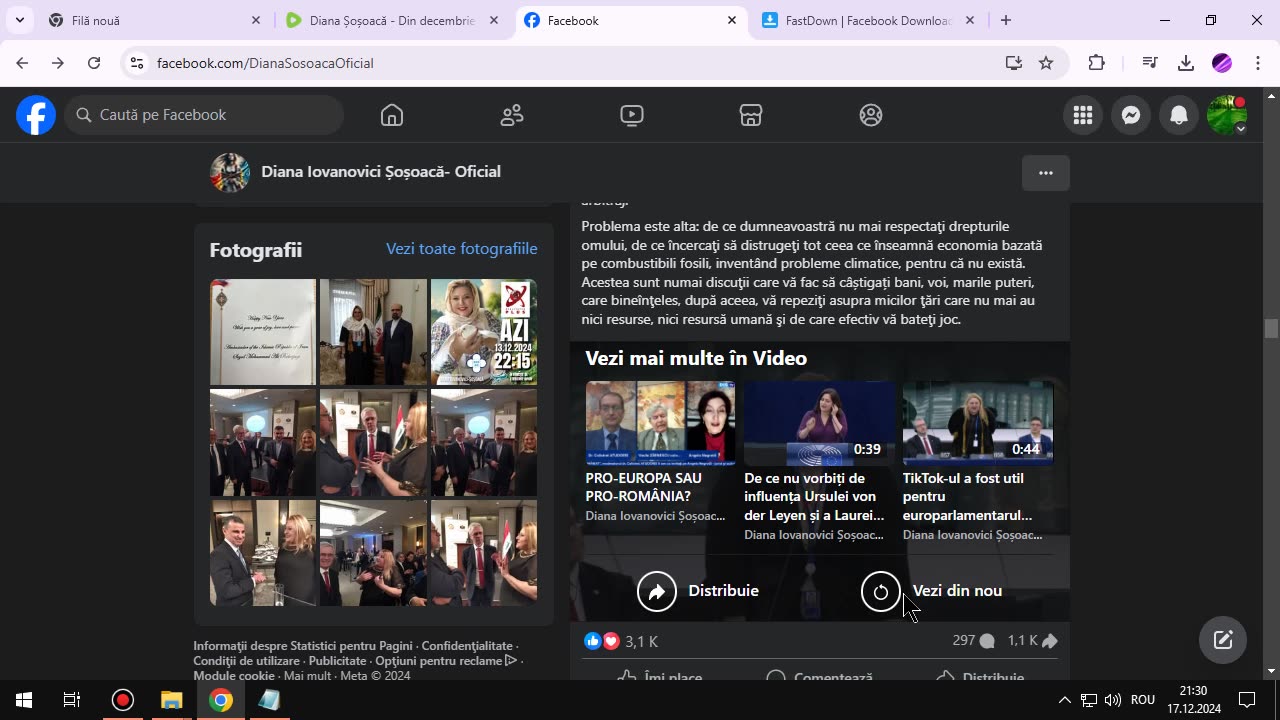Image resolution: width=1280 pixels, height=720 pixels.
Task: Bookmark this page with the star icon
Action: [1046, 63]
